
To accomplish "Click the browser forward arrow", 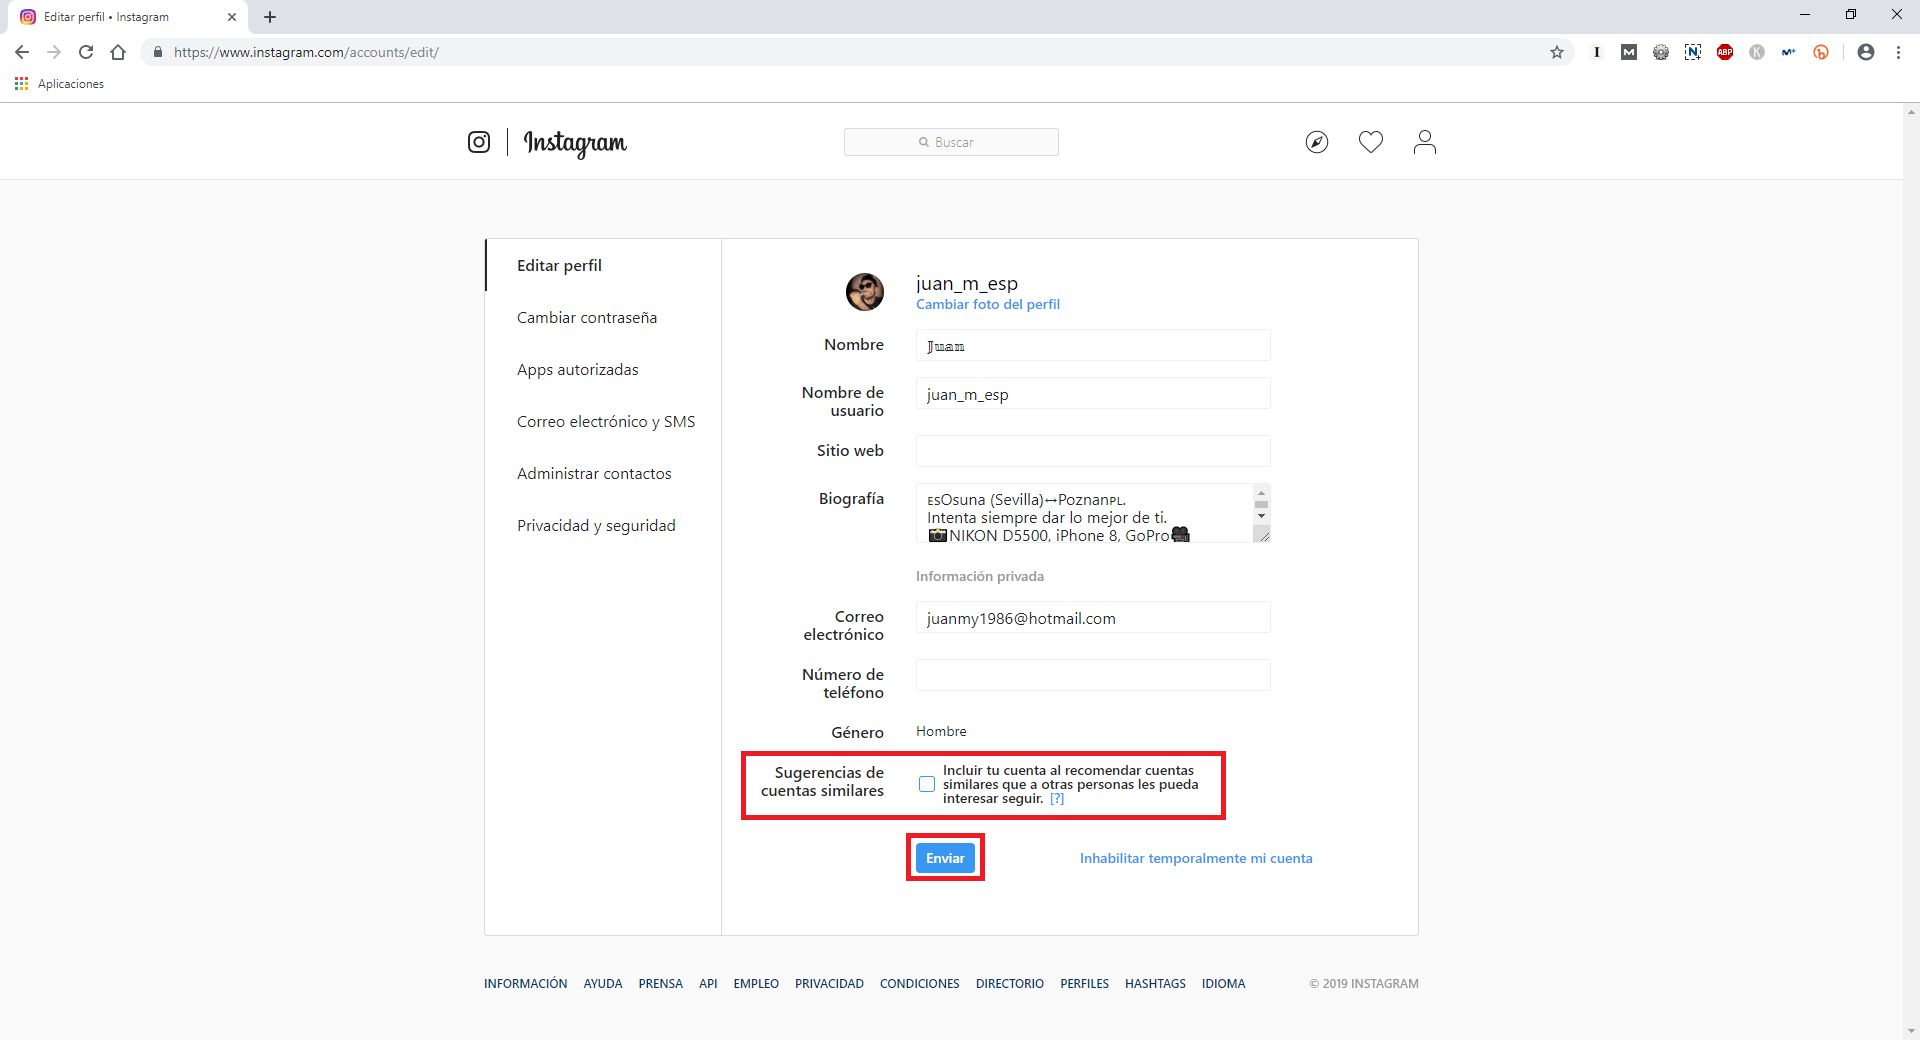I will pyautogui.click(x=54, y=52).
